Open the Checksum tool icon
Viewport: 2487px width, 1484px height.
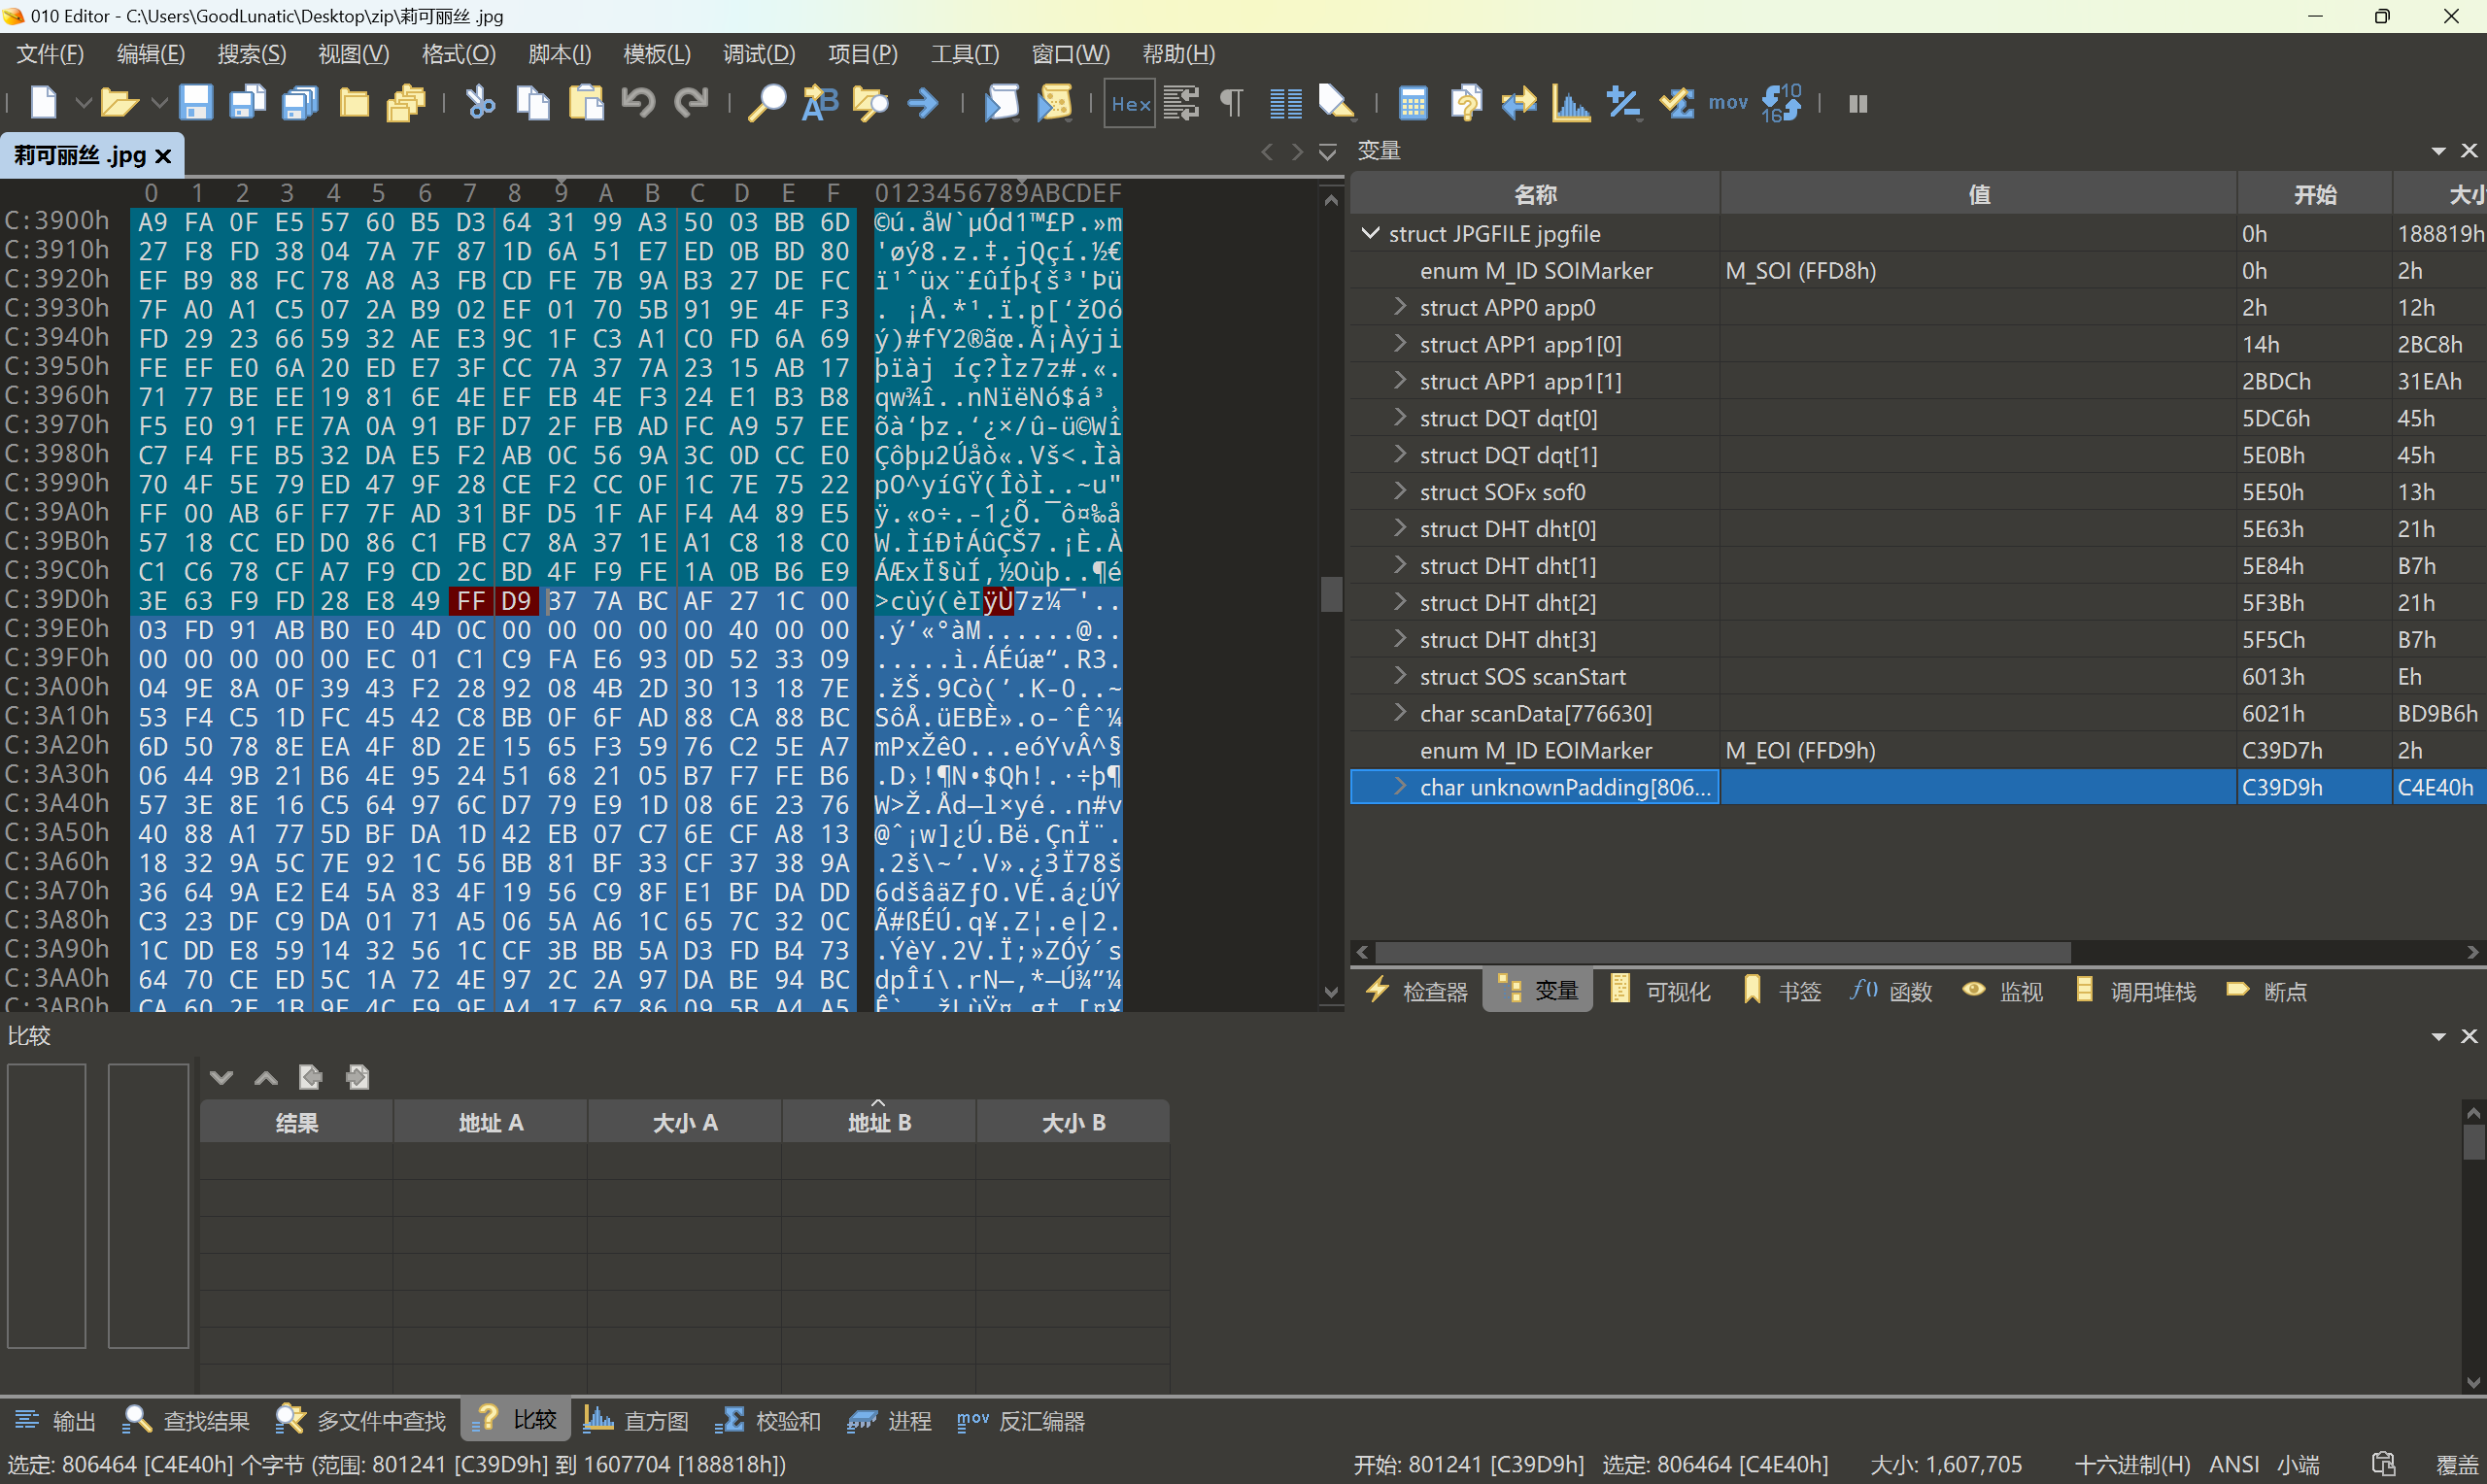(1677, 102)
